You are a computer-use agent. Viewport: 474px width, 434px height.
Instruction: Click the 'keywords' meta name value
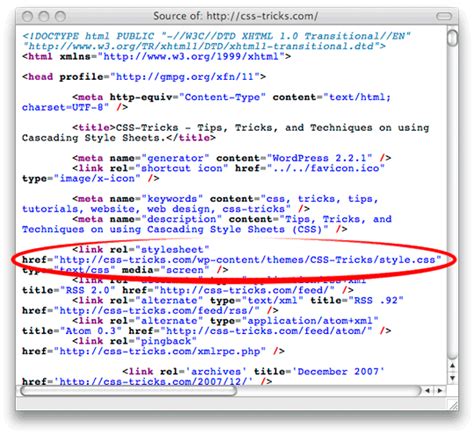coord(172,199)
